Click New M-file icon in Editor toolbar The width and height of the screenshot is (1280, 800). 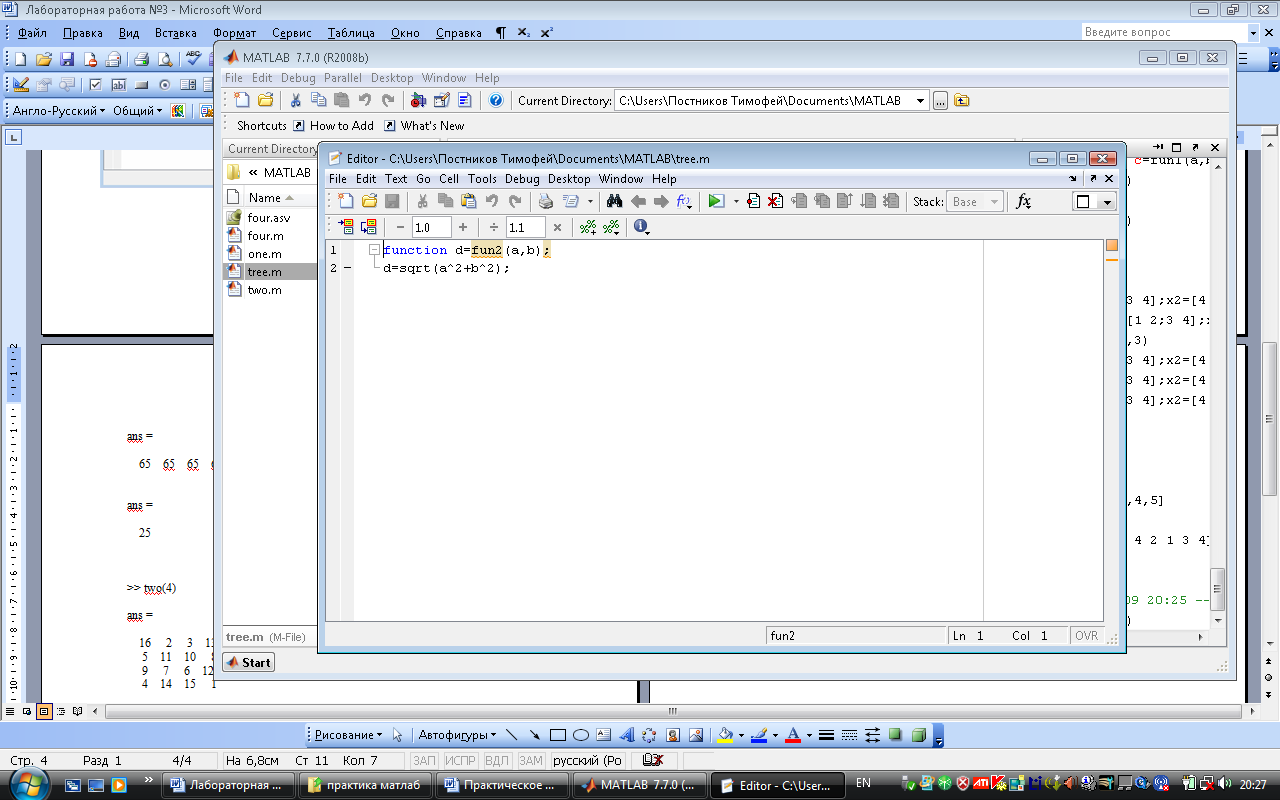346,201
